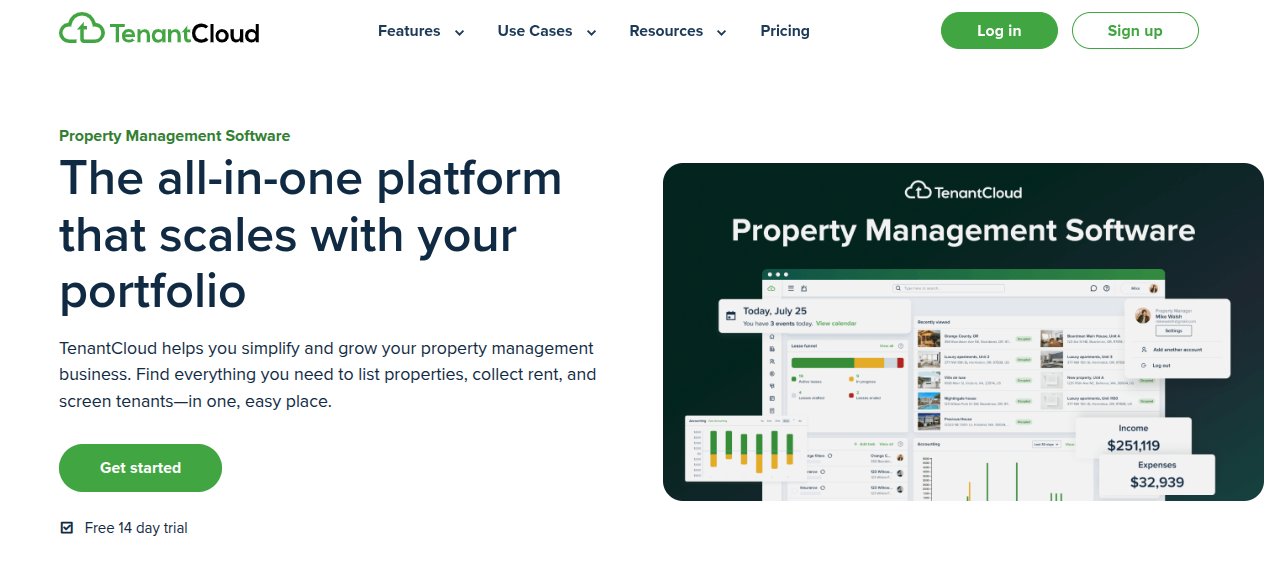Open the Use Cases menu
The height and width of the screenshot is (562, 1287).
click(x=535, y=31)
